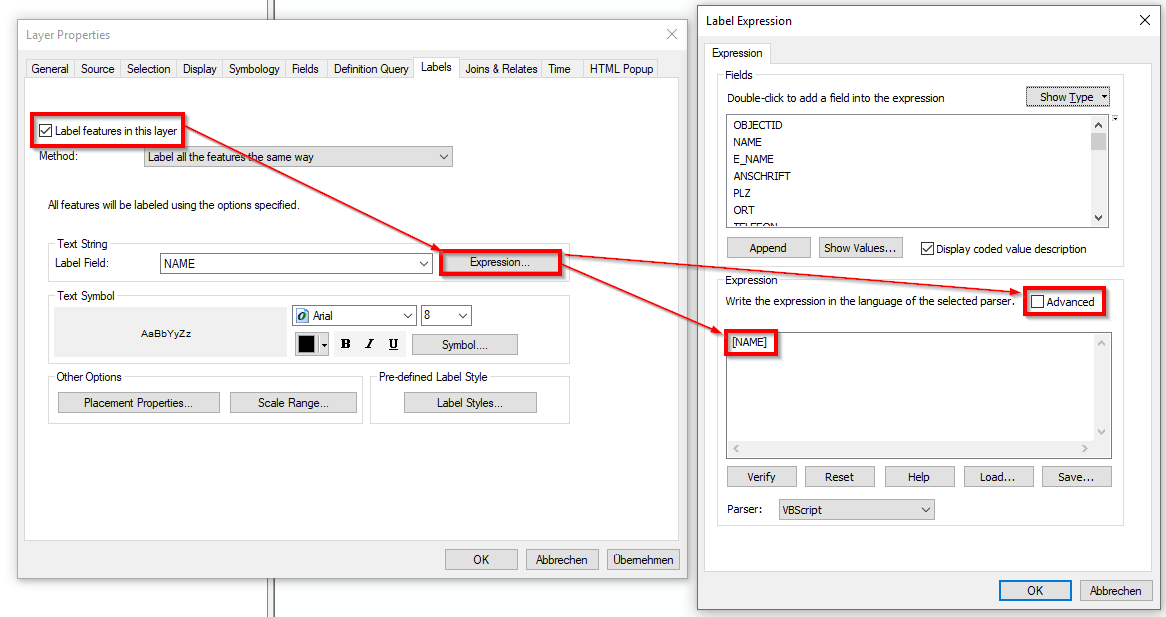Screen dimensions: 1166x617
Task: Verify the label expression
Action: [761, 476]
